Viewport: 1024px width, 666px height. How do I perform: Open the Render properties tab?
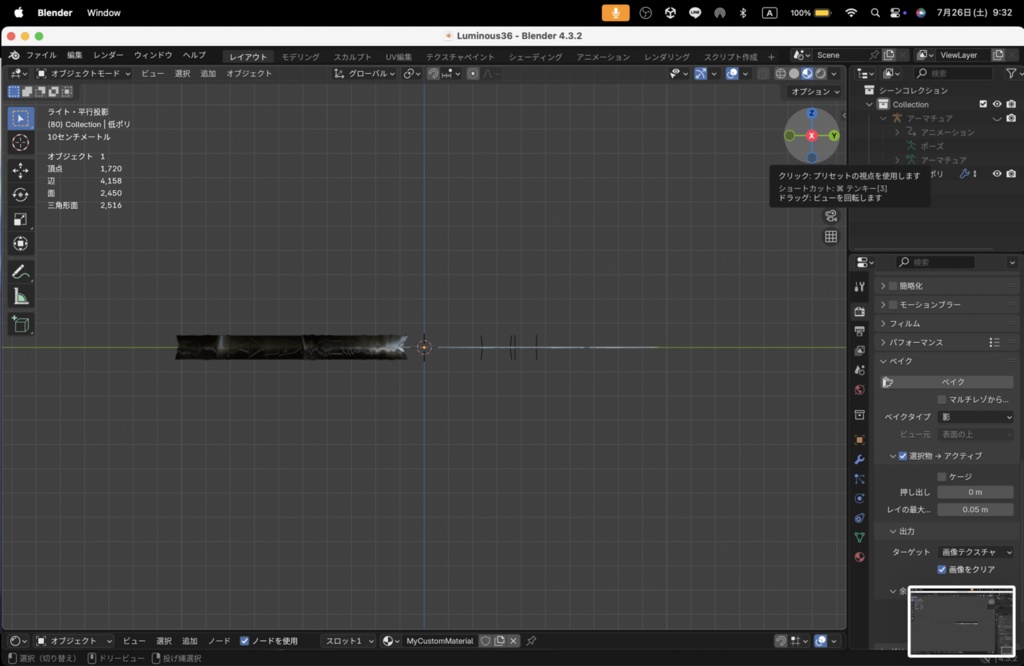click(859, 311)
